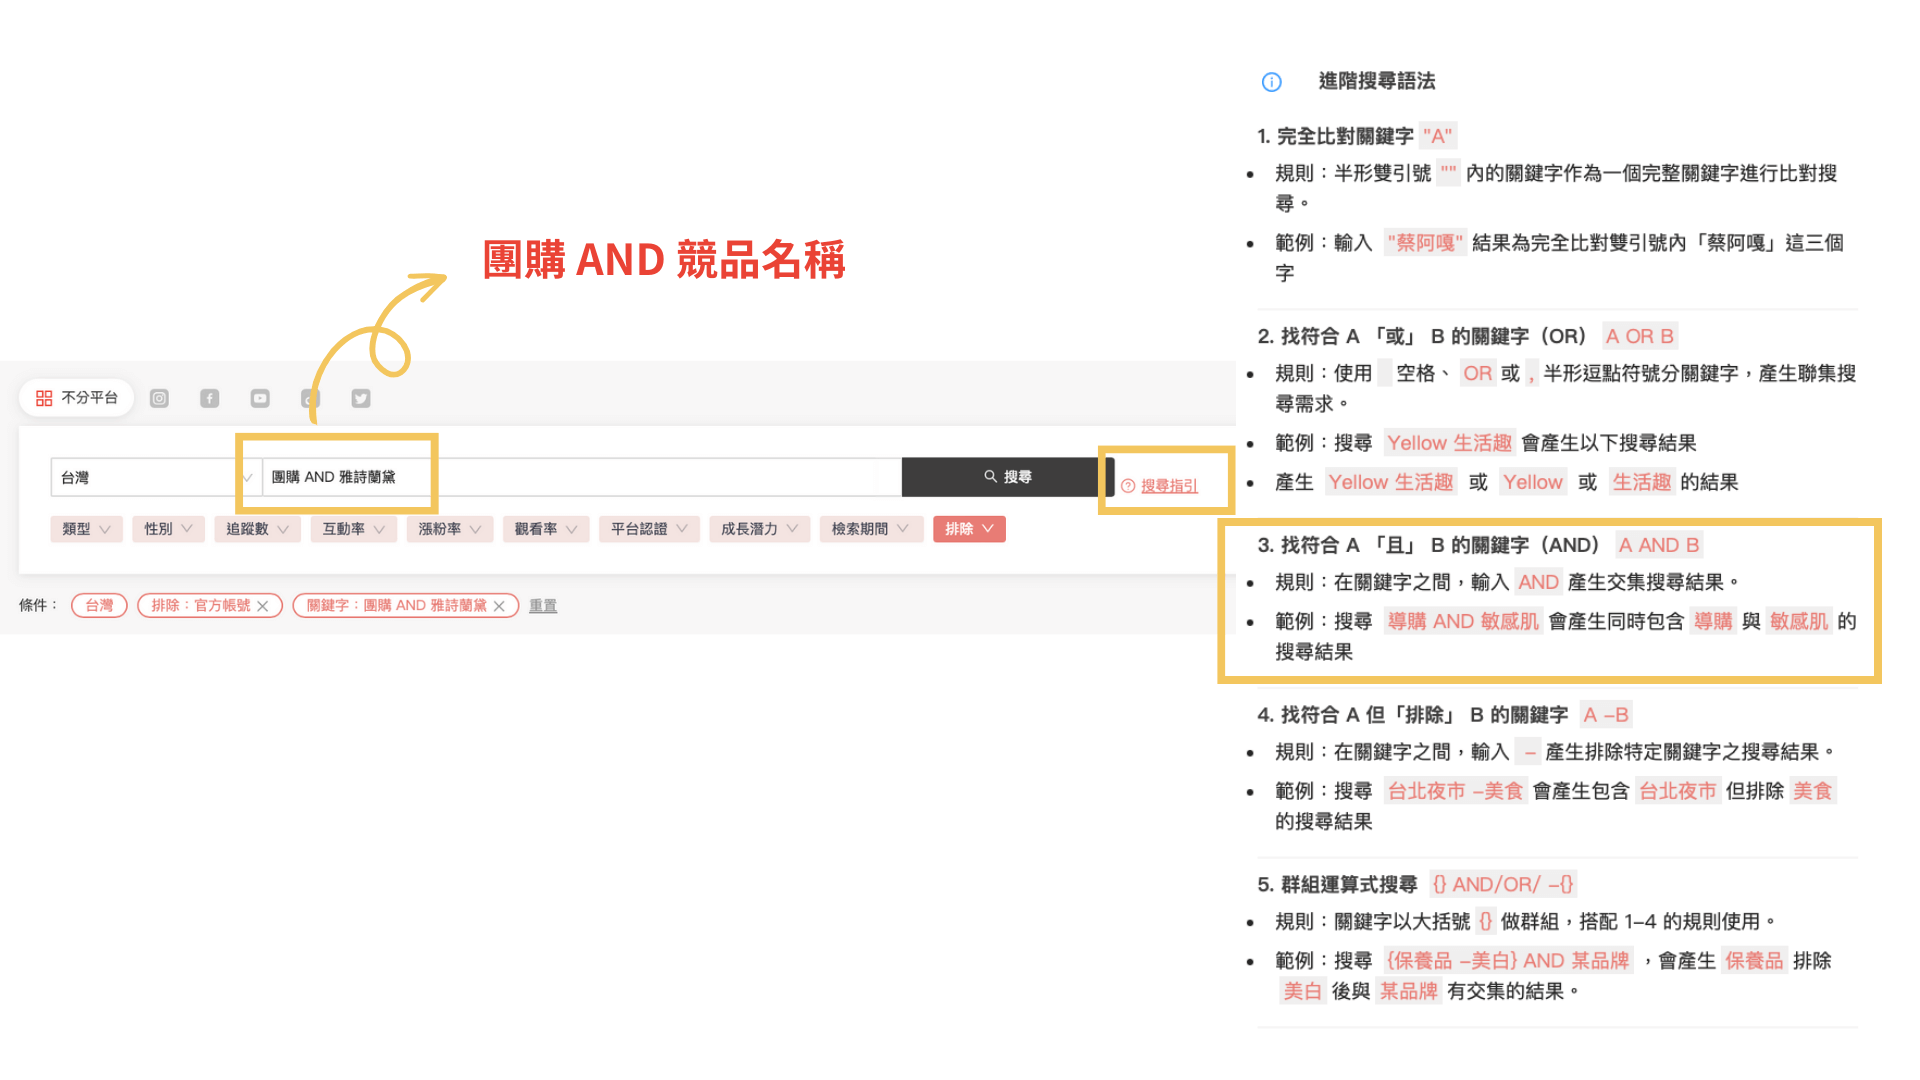Open the 搜尋指引 search guide link
The image size is (1920, 1080).
coord(1169,486)
